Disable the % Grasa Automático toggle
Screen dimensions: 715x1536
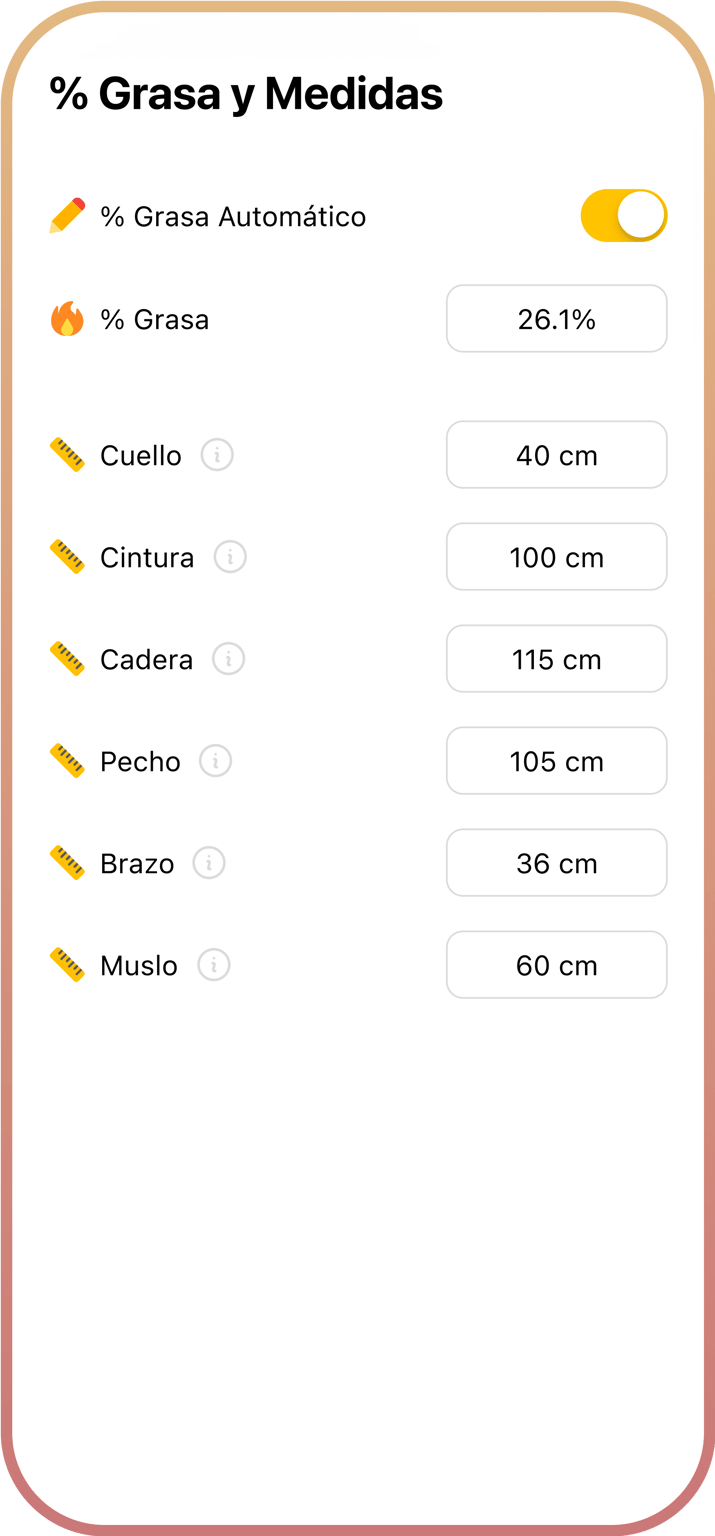(624, 215)
